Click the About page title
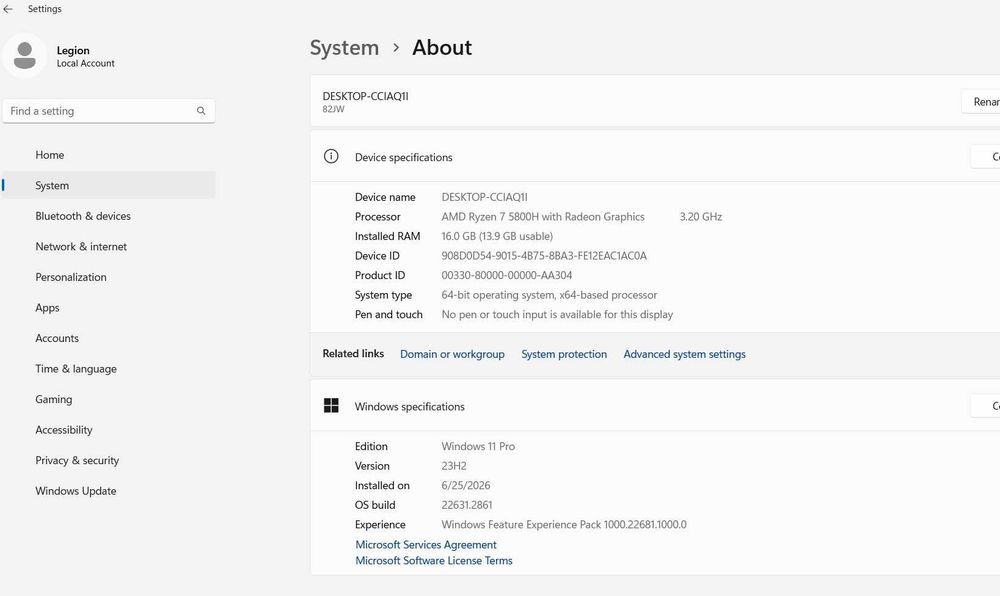The height and width of the screenshot is (596, 1000). (x=442, y=48)
